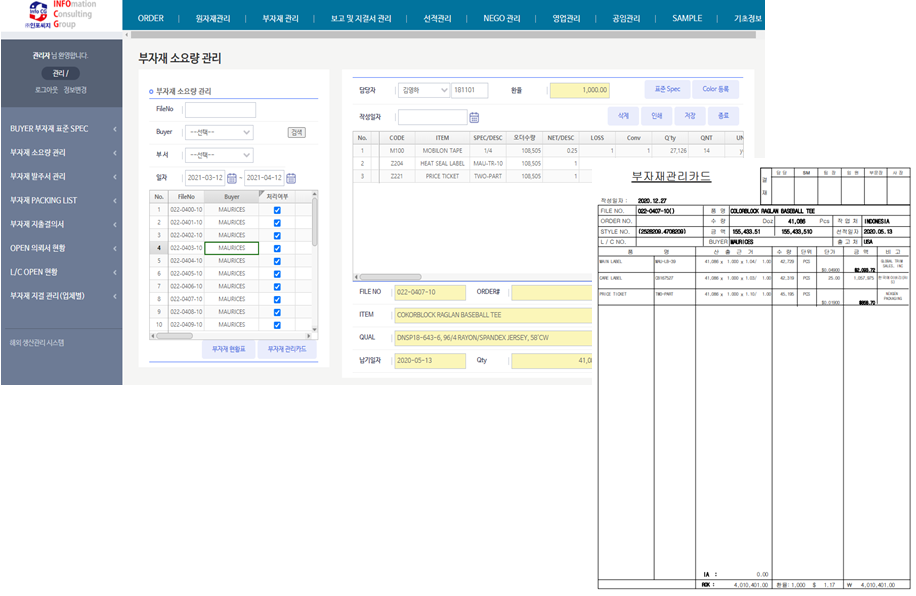Click the file list vertical scrollbar
Image resolution: width=916 pixels, height=596 pixels.
point(315,222)
